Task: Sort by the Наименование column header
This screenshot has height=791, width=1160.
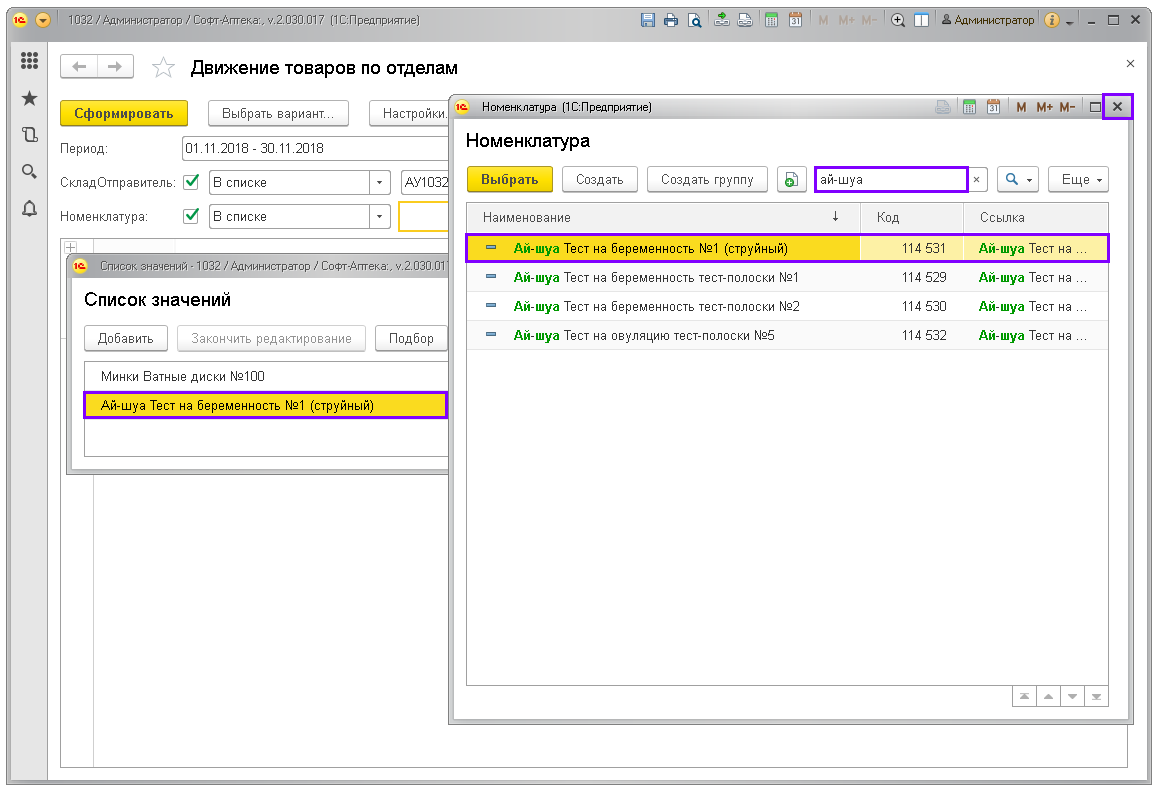Action: pyautogui.click(x=660, y=217)
